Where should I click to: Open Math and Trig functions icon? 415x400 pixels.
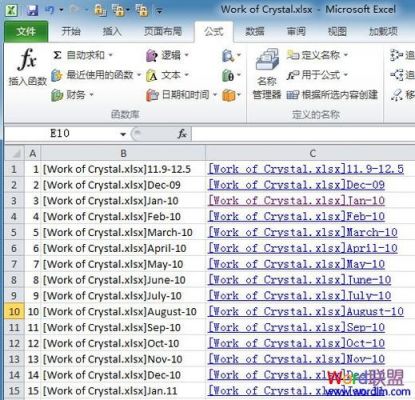pos(228,76)
